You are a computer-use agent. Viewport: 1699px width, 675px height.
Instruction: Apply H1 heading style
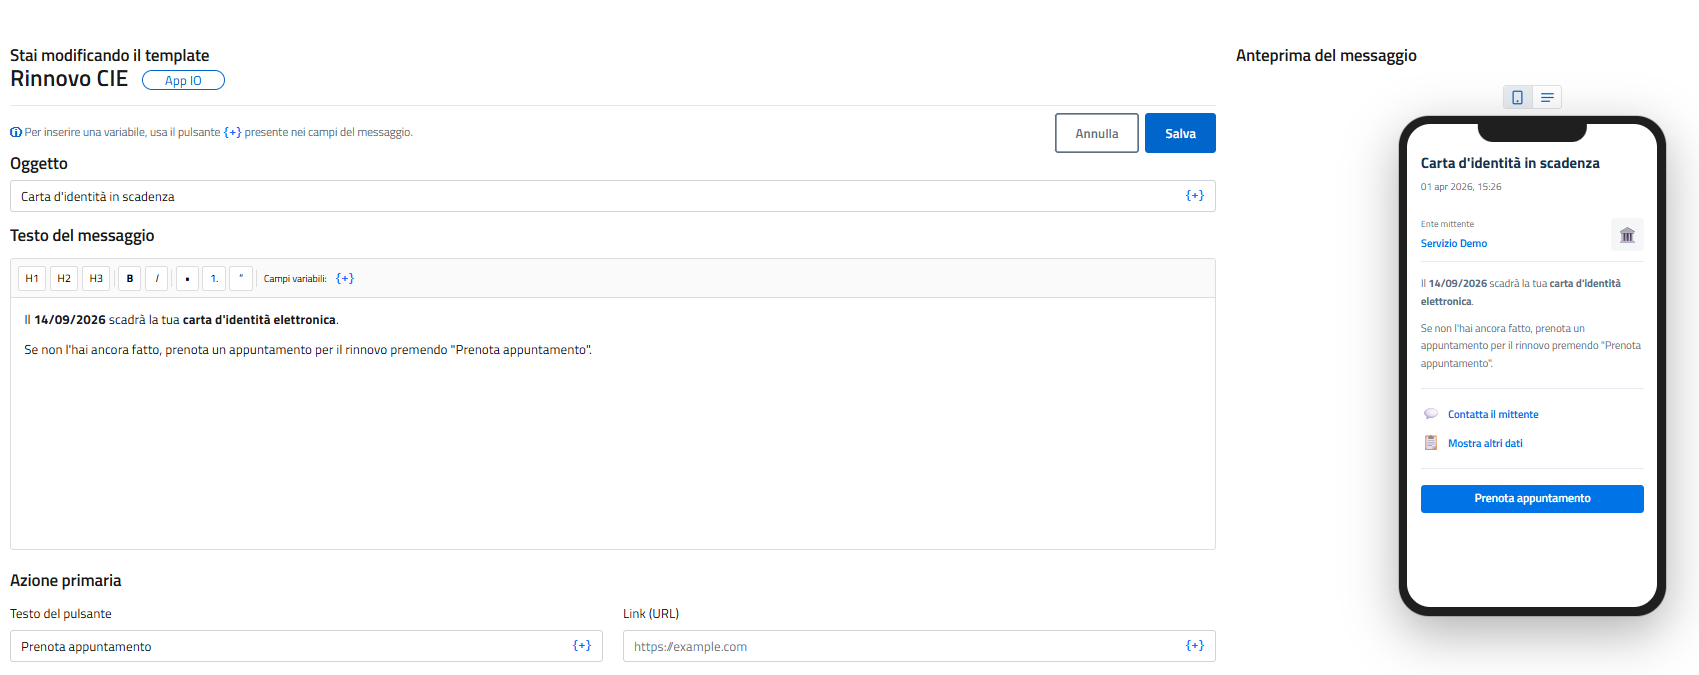(x=32, y=279)
